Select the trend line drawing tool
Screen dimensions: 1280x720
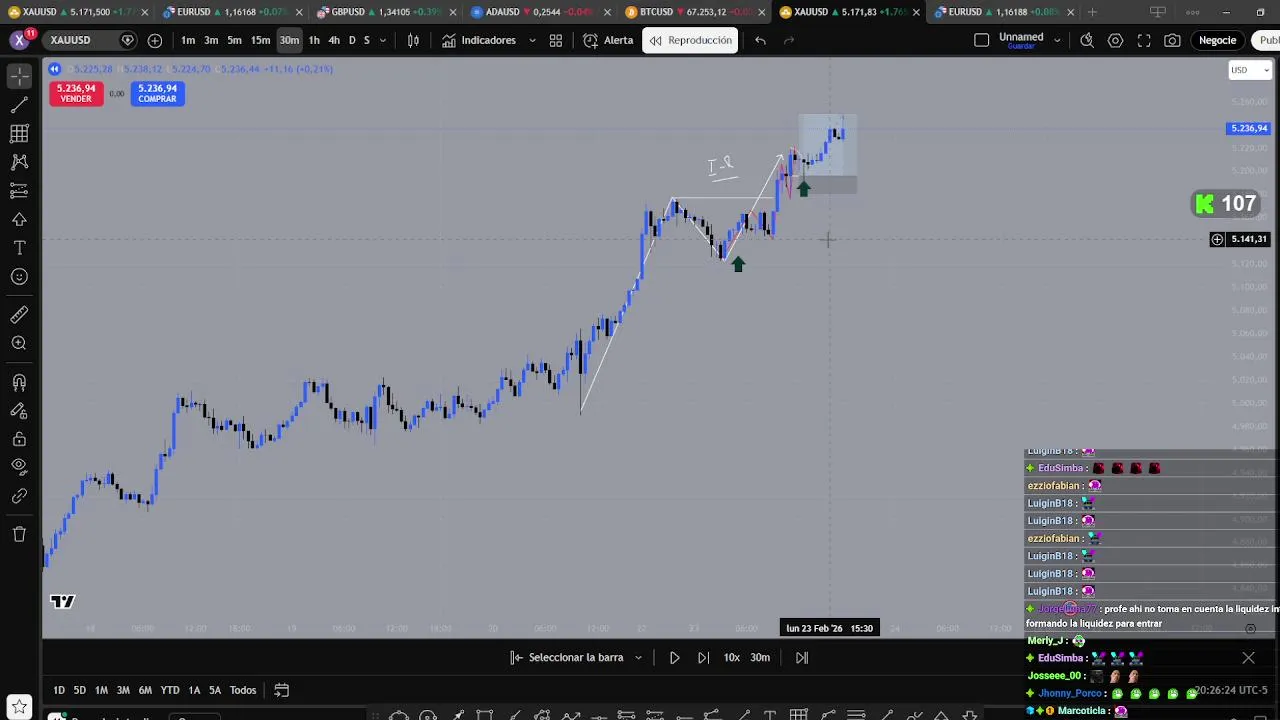[19, 105]
